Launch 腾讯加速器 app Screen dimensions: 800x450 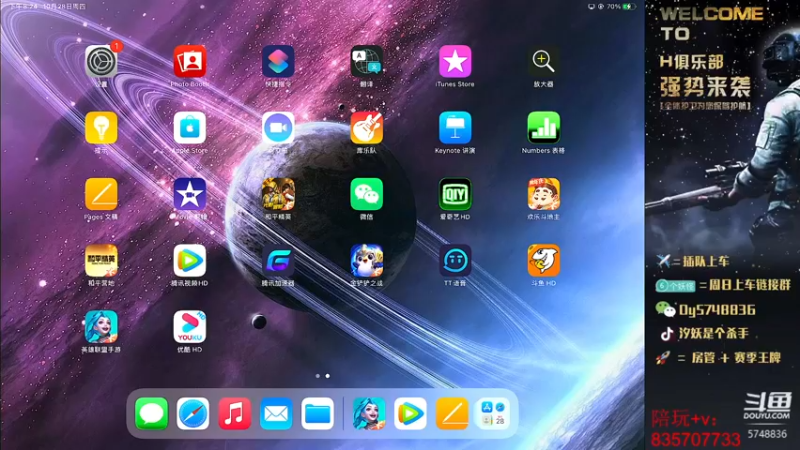[x=278, y=261]
